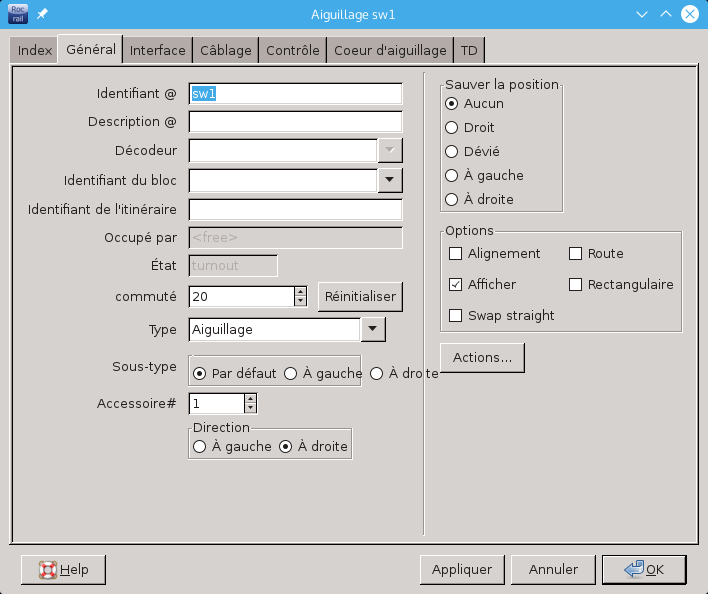Open the Type dropdown list

click(x=372, y=329)
